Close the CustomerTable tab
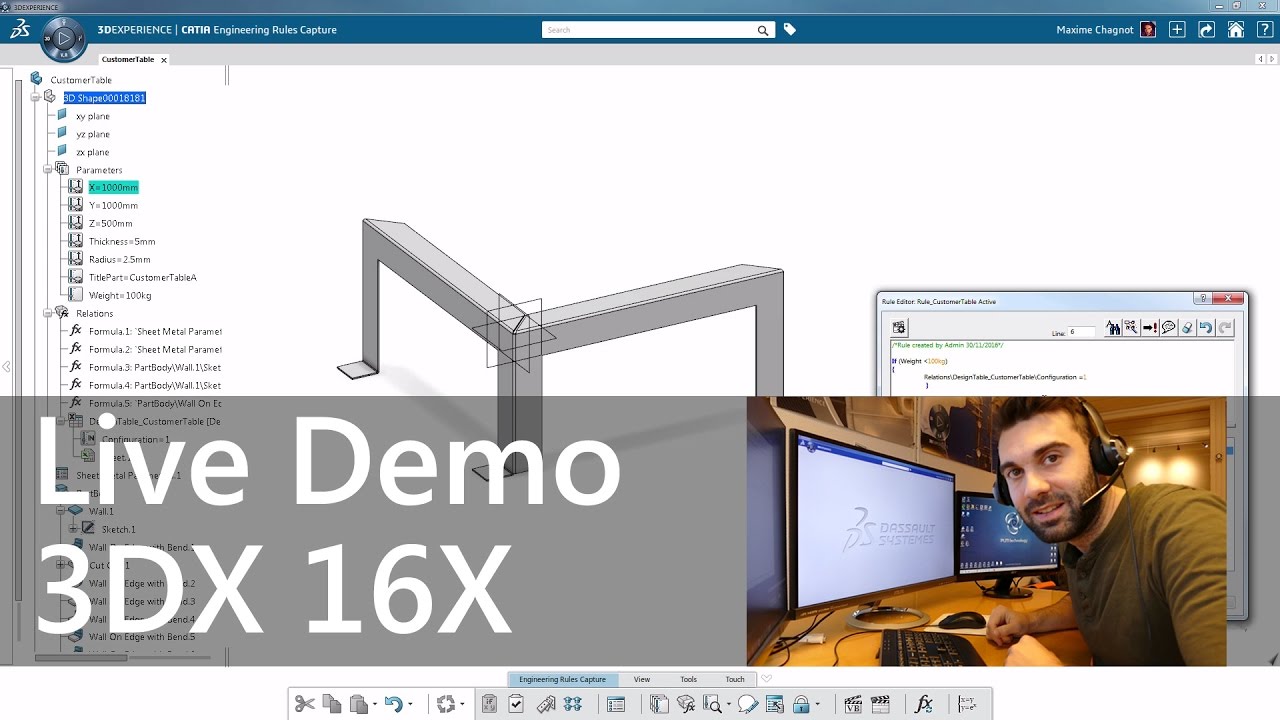1280x720 pixels. coord(164,60)
